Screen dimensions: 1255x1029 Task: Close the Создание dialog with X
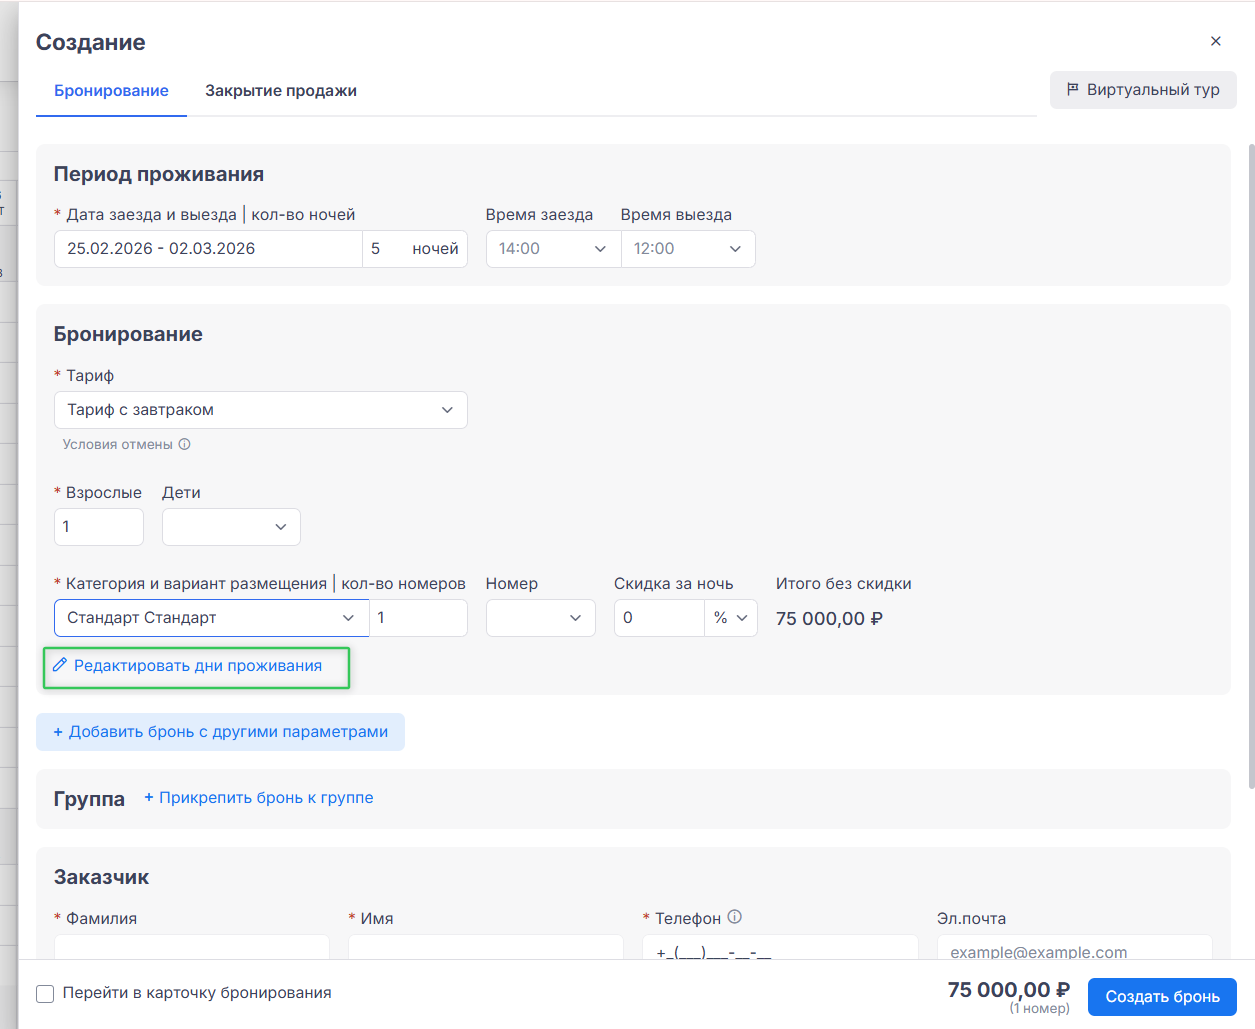pyautogui.click(x=1215, y=41)
